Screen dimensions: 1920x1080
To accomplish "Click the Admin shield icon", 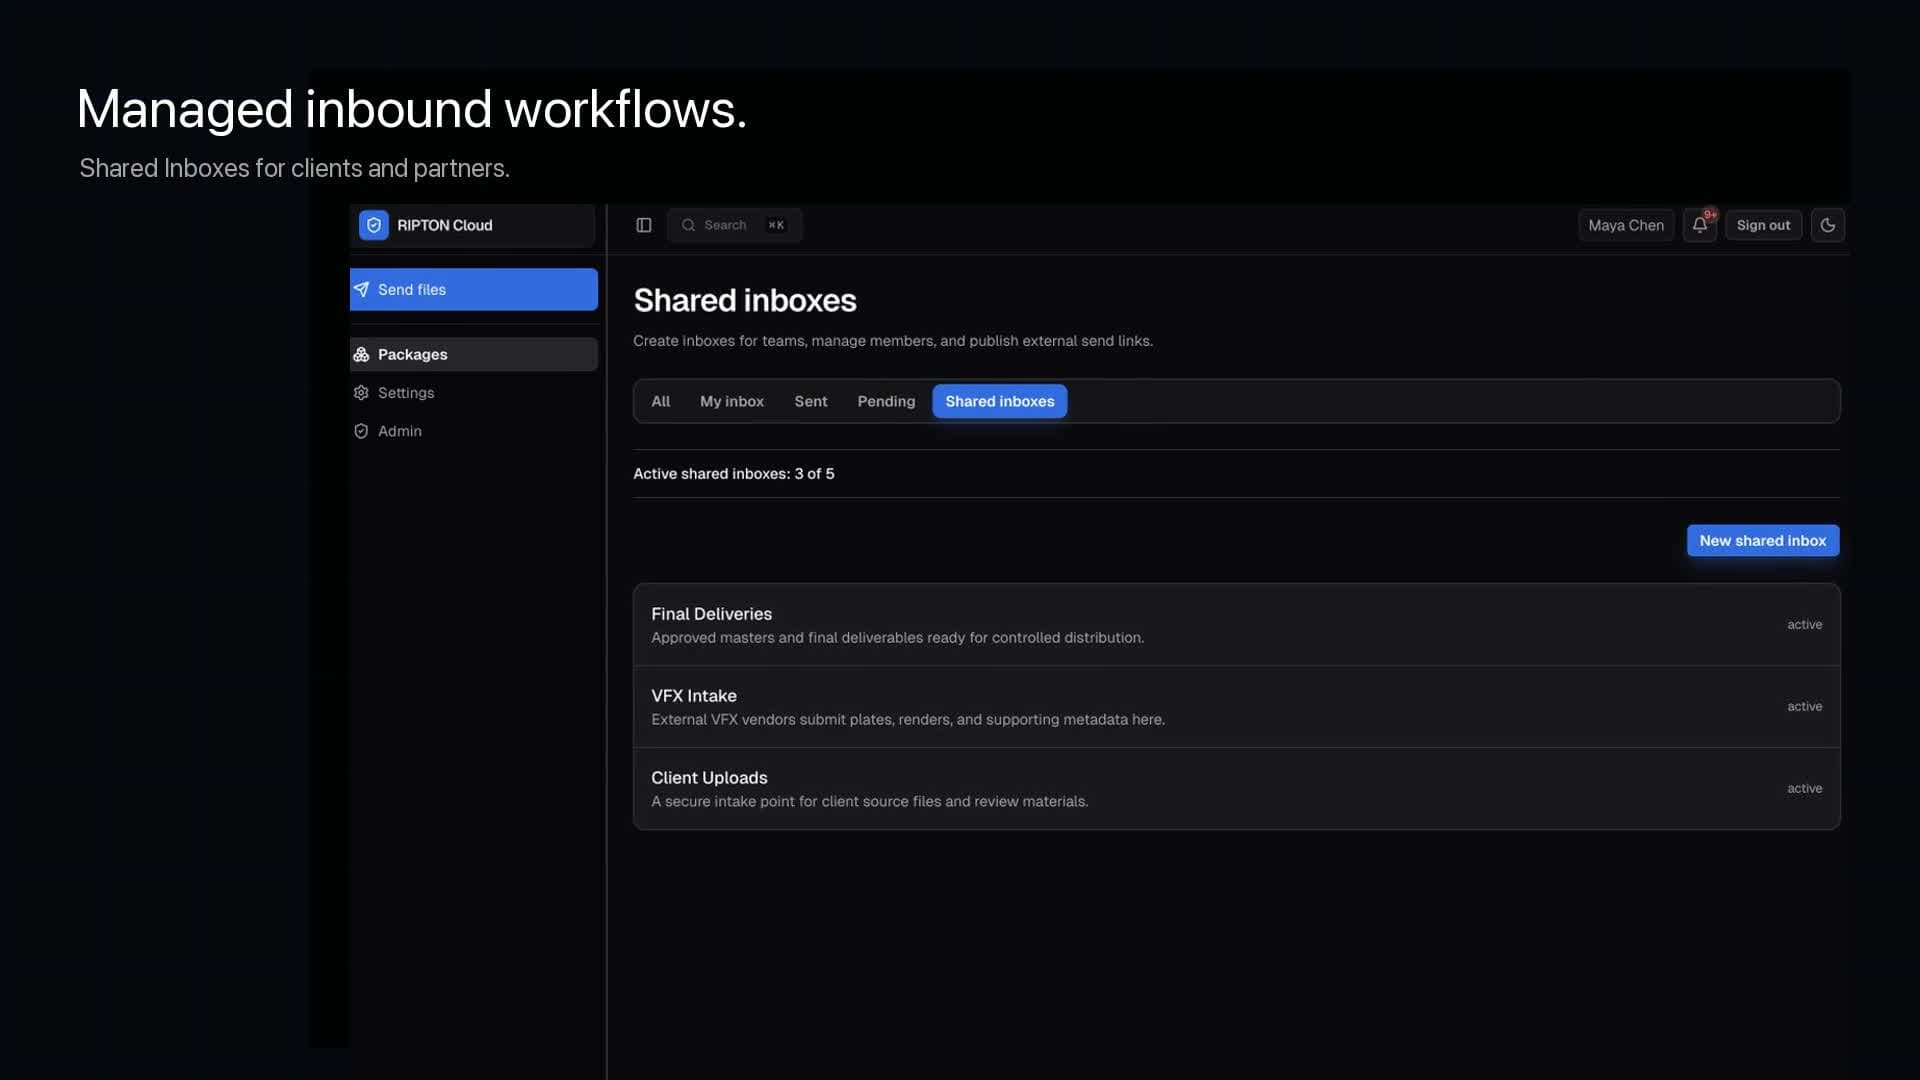I will (x=361, y=431).
